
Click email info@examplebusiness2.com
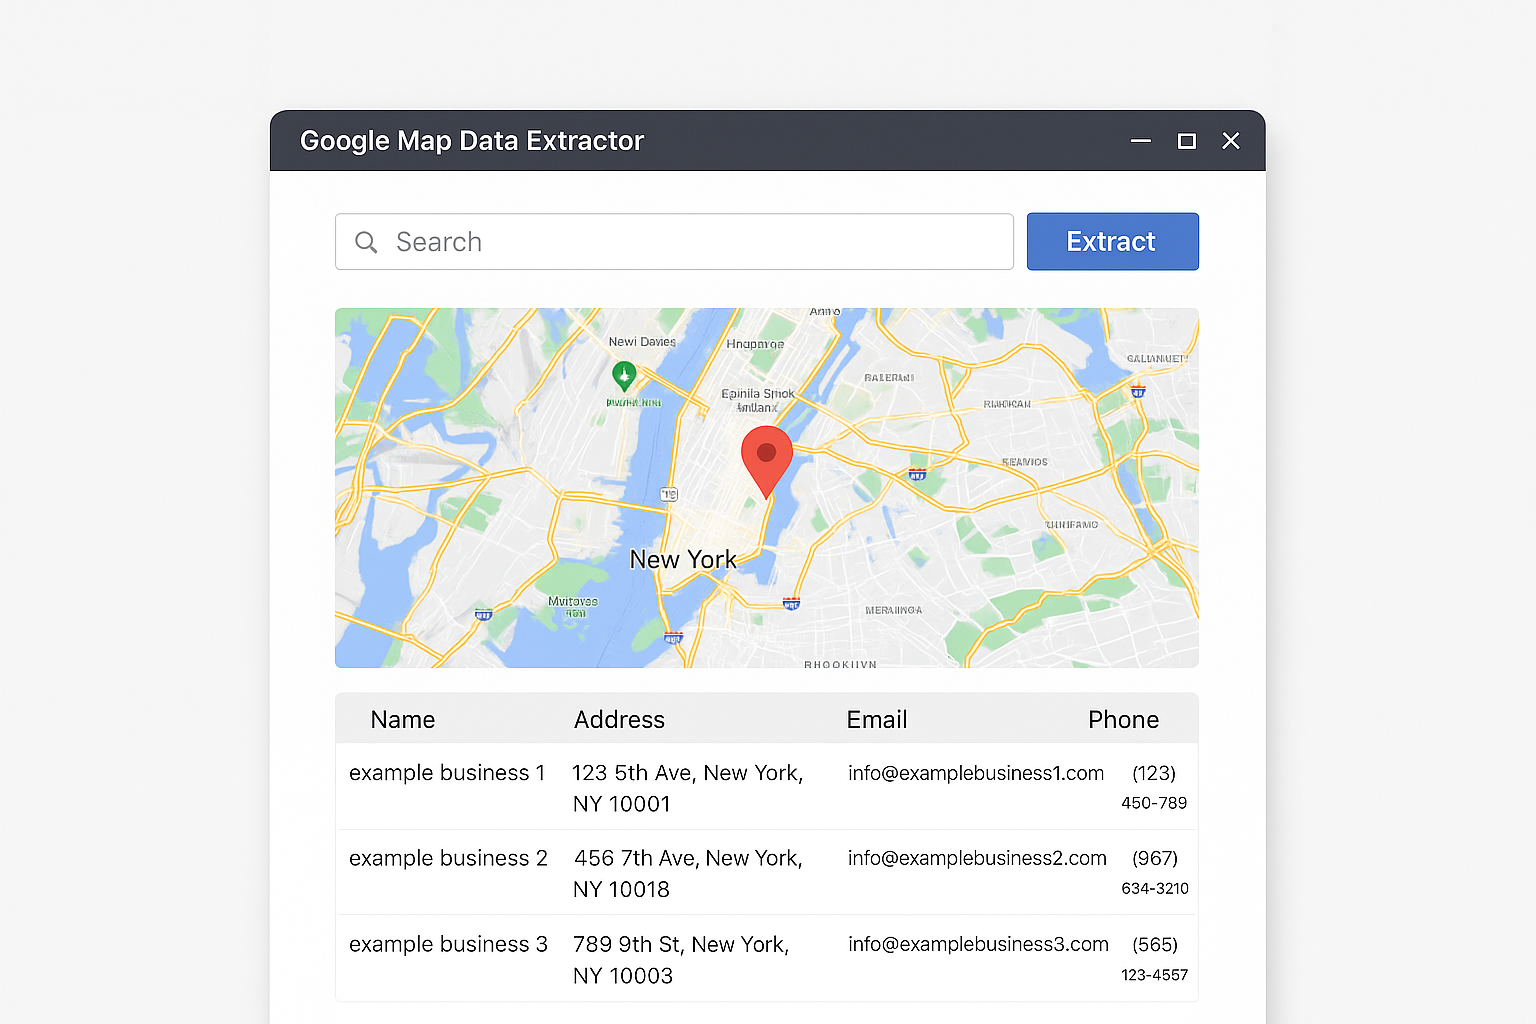(x=977, y=858)
